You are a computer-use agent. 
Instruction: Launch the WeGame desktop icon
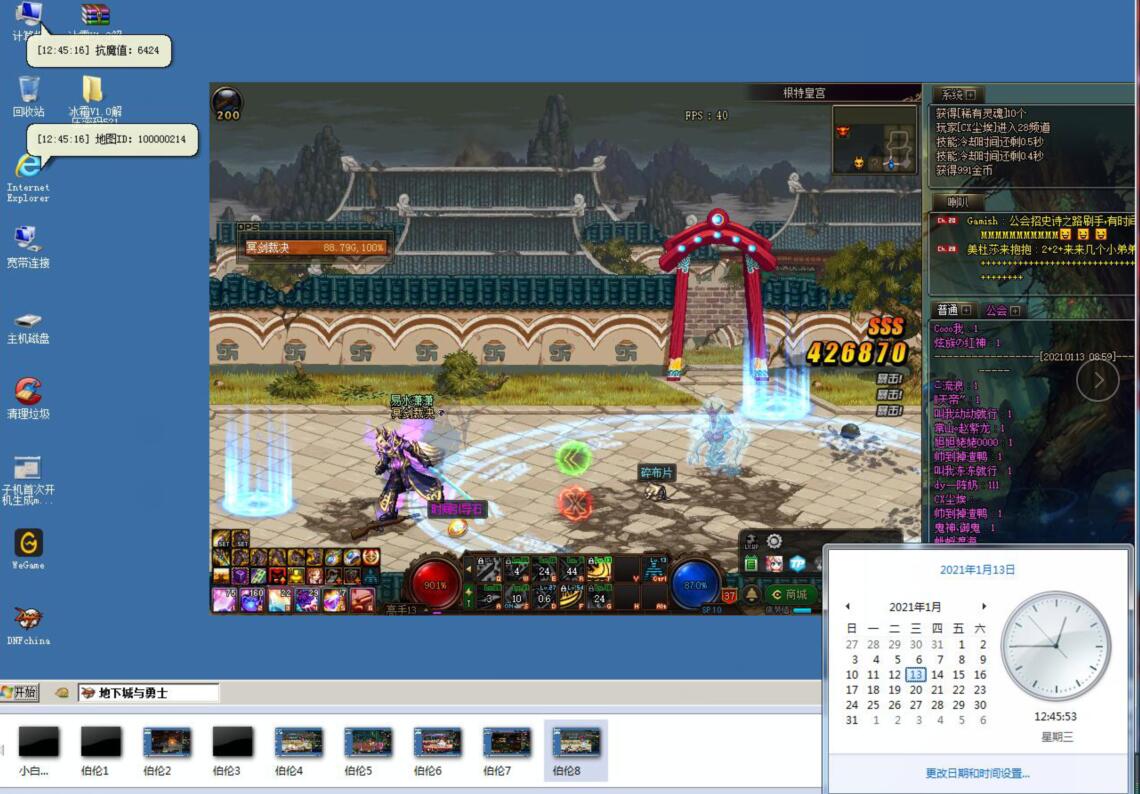click(28, 548)
